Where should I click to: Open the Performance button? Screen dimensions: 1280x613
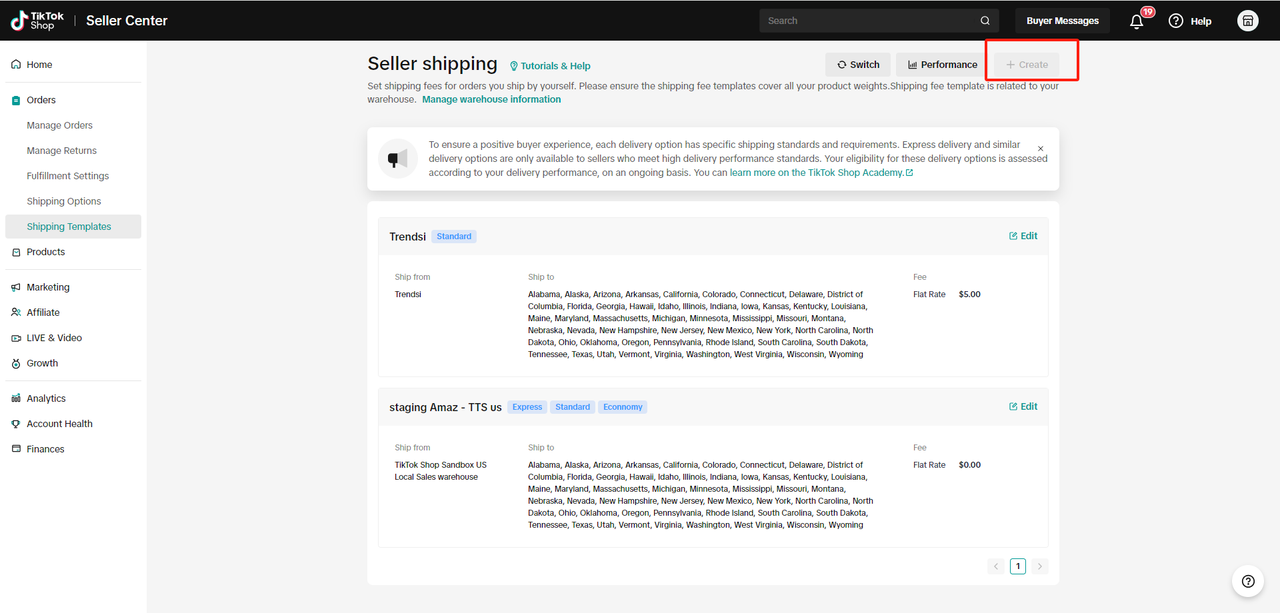click(942, 65)
